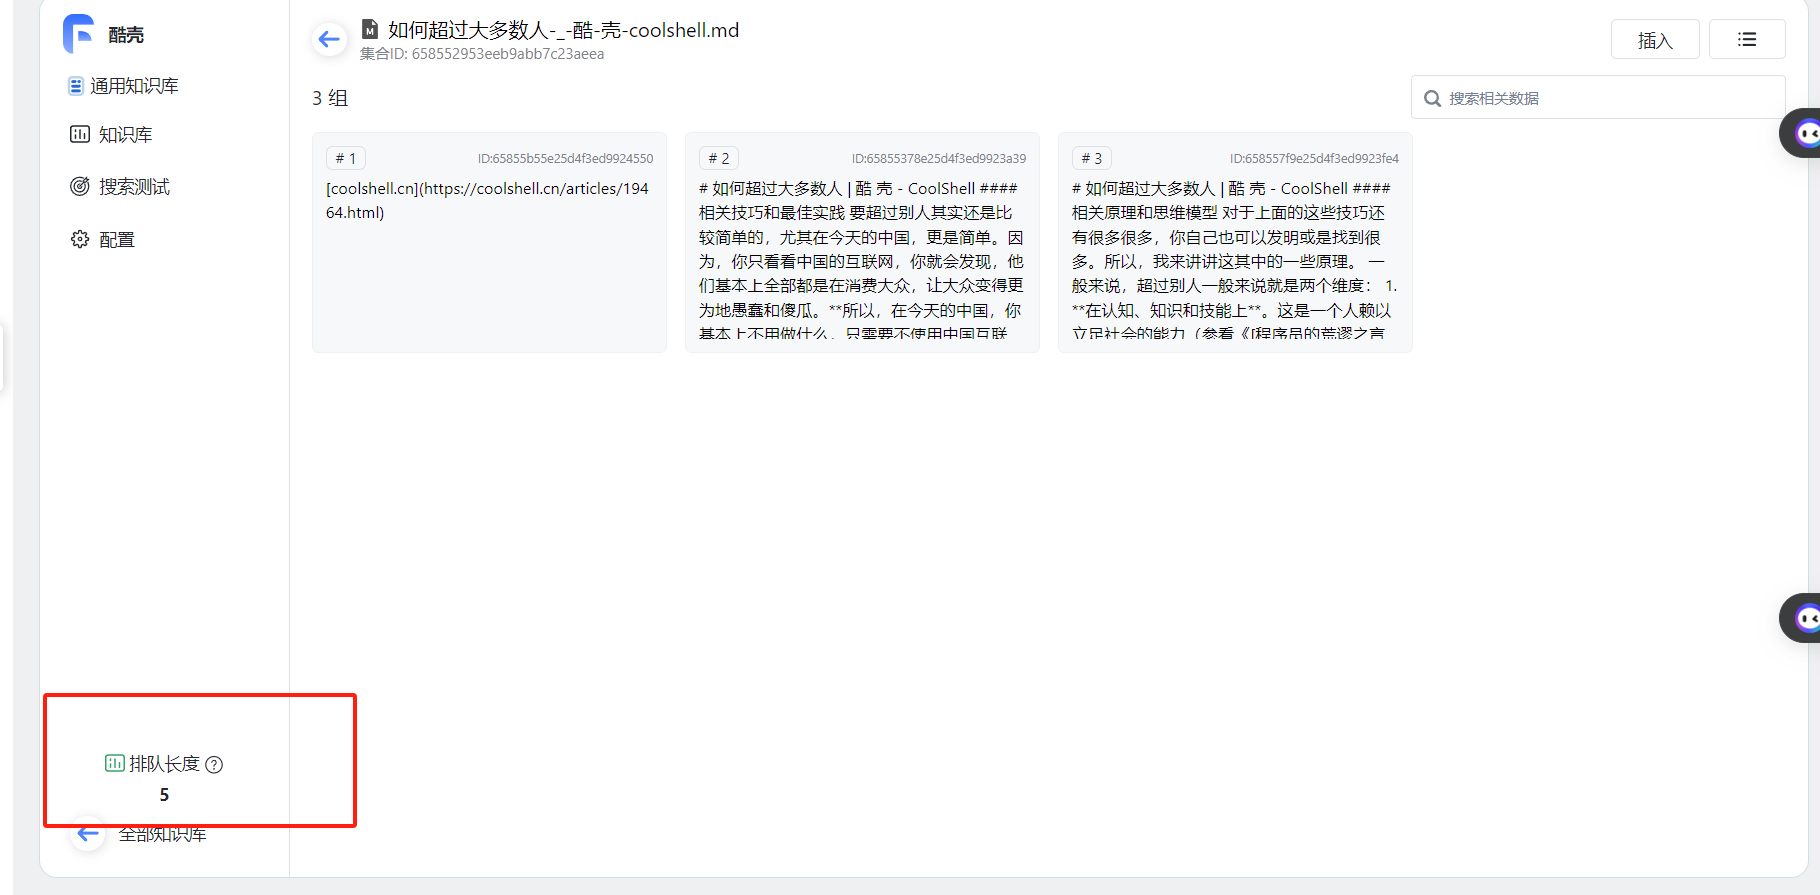Click ID:65855b55e25d4f3ed9924550 on card 1
This screenshot has height=895, width=1820.
point(565,159)
